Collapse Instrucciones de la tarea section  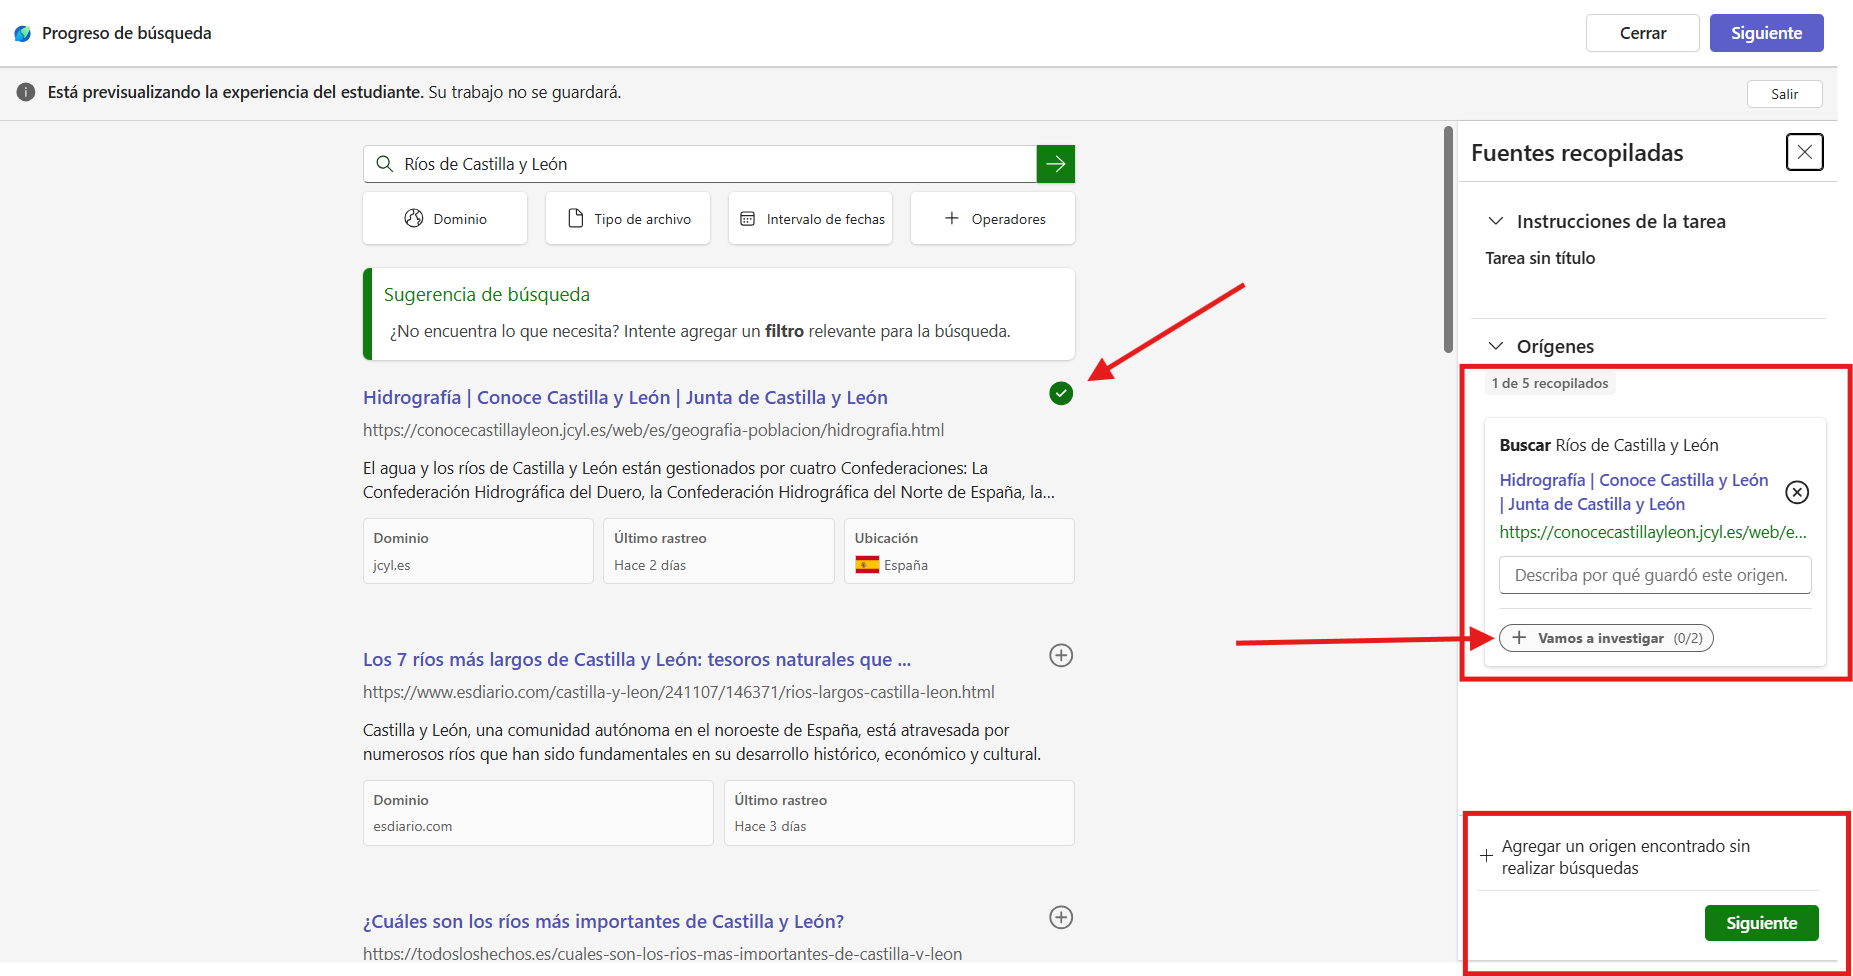pos(1496,221)
